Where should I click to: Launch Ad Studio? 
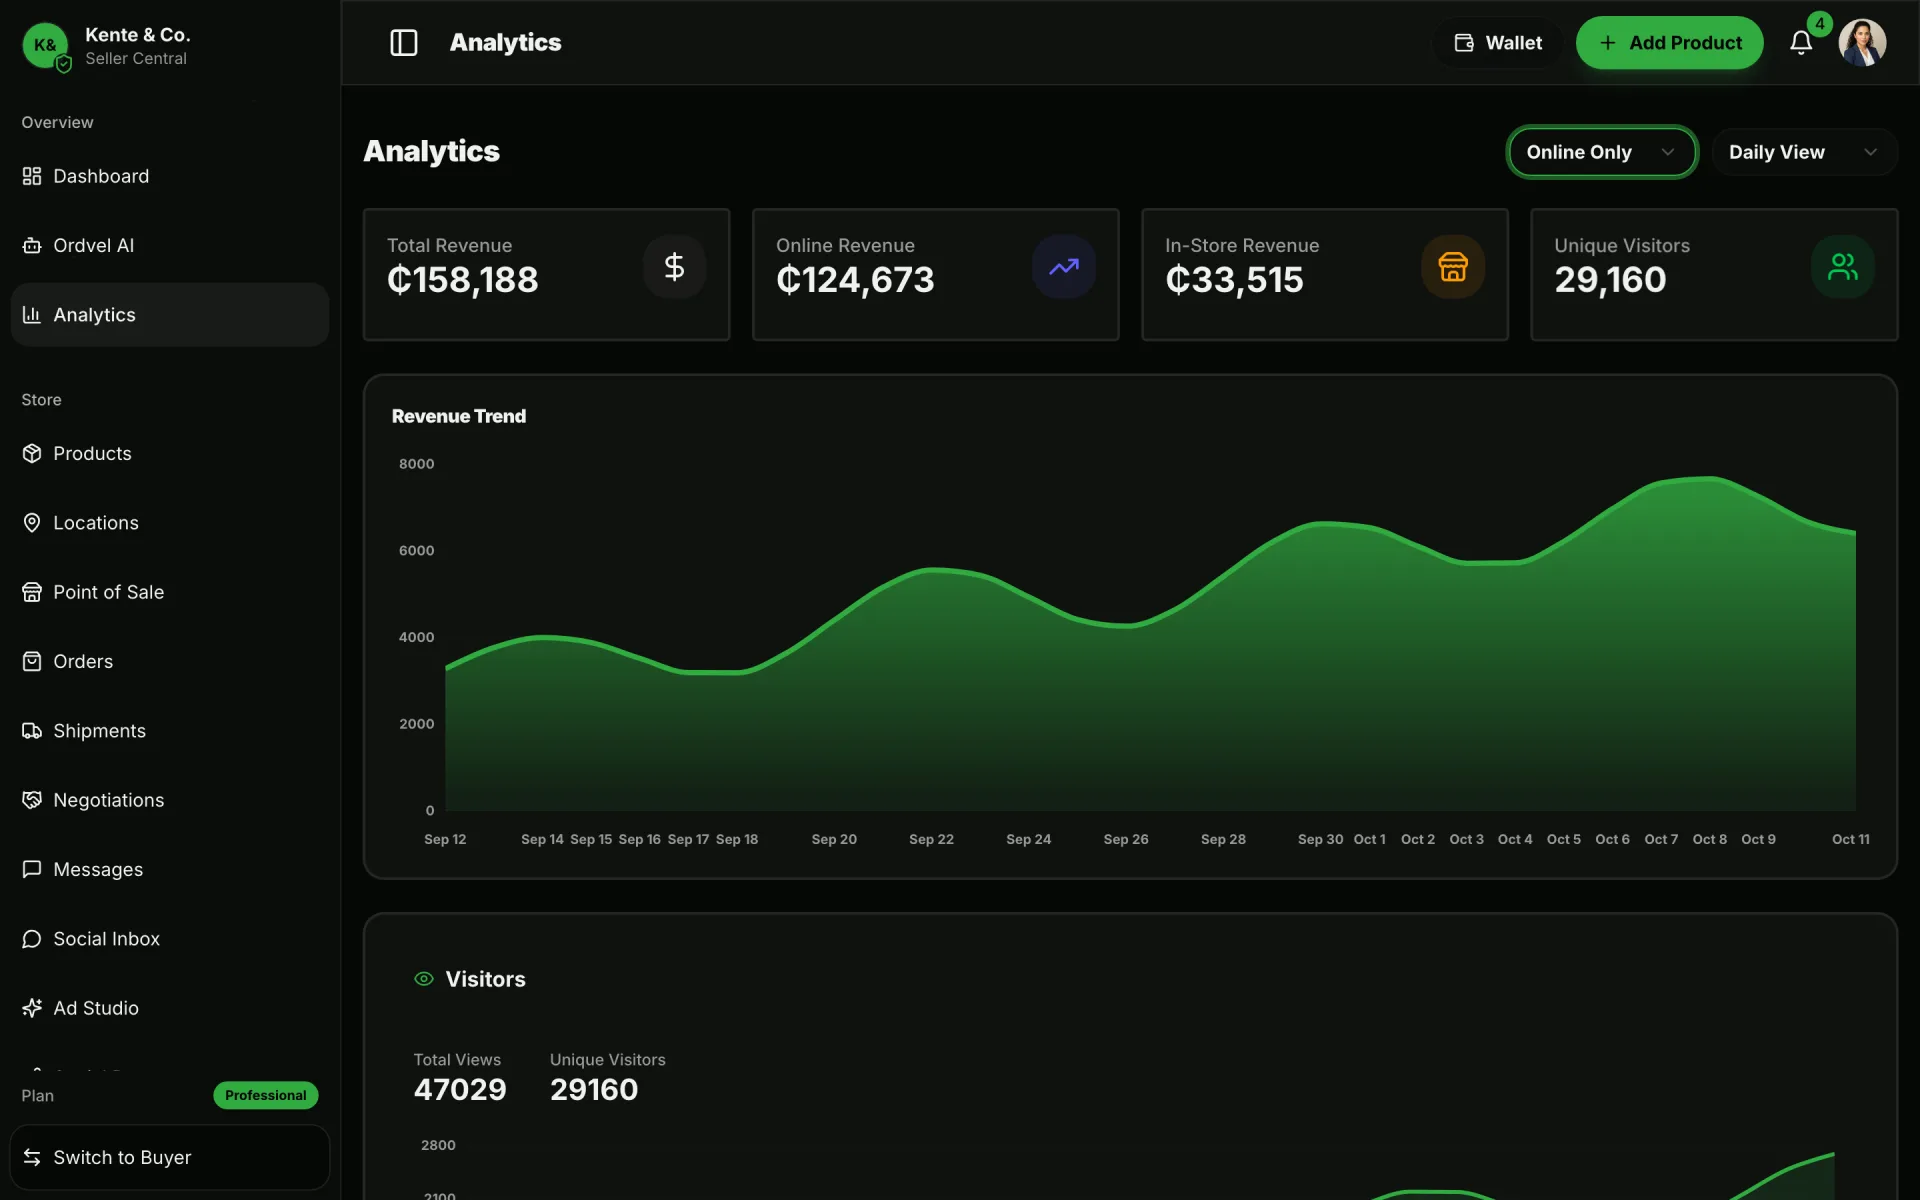(x=170, y=1008)
